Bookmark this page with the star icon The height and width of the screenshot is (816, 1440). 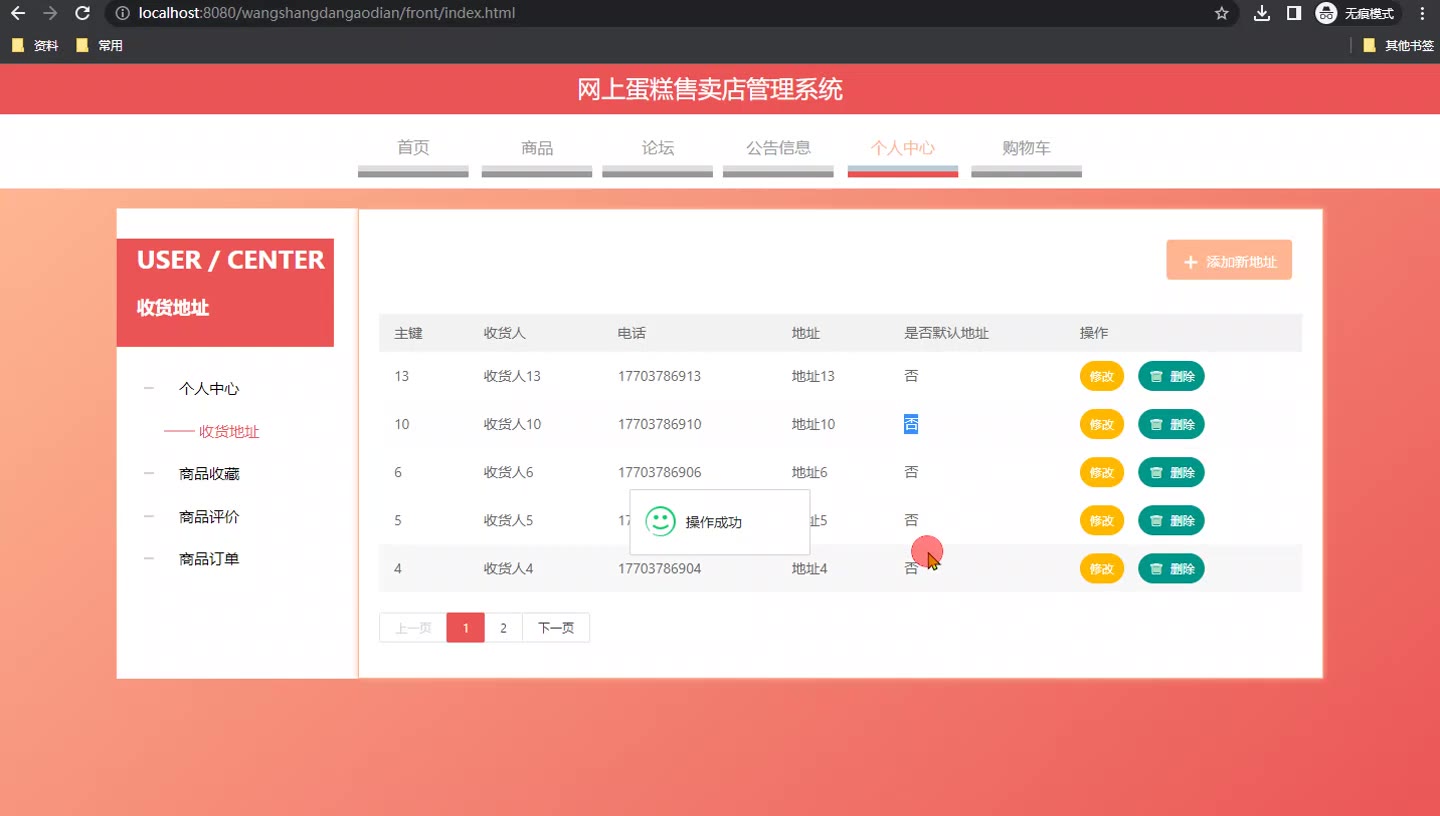click(1221, 13)
